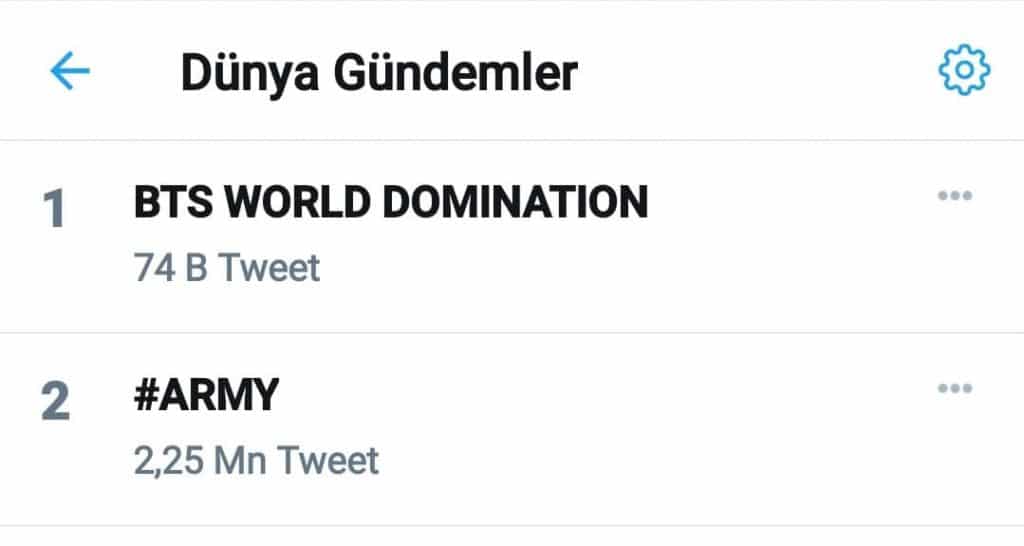Image resolution: width=1024 pixels, height=546 pixels.
Task: Open the #ARMY hashtag trend
Action: pyautogui.click(x=205, y=396)
